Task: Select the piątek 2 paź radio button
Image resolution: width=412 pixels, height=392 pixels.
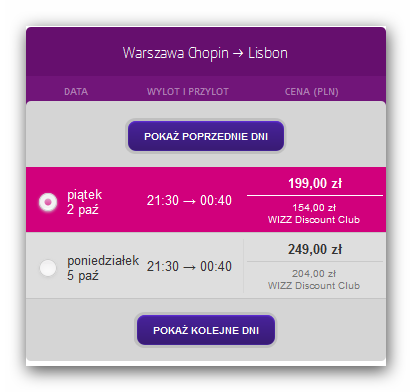Action: 48,202
